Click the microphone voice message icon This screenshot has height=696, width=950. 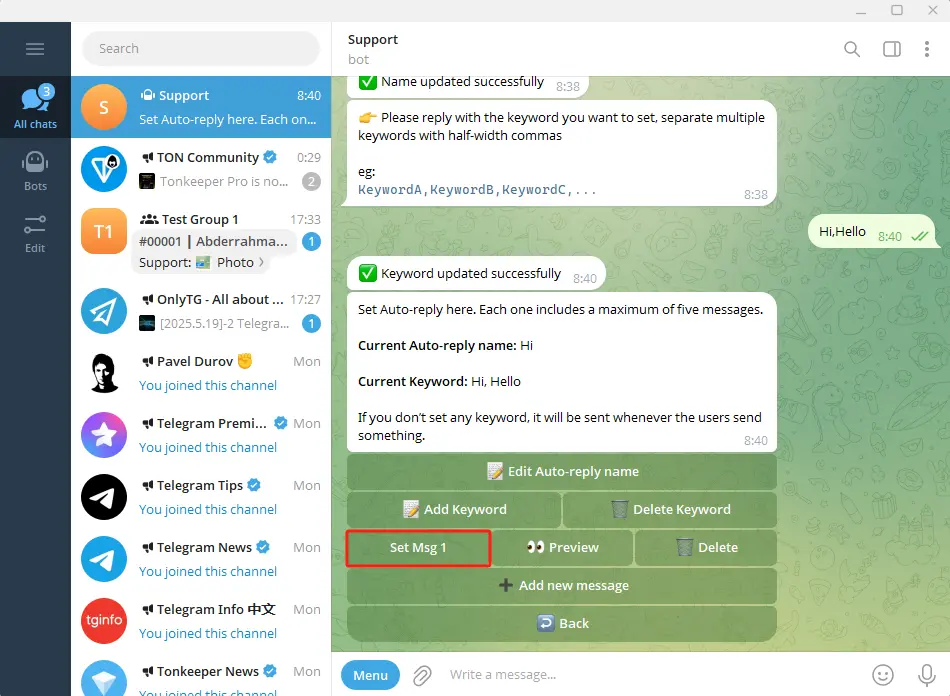click(x=926, y=675)
